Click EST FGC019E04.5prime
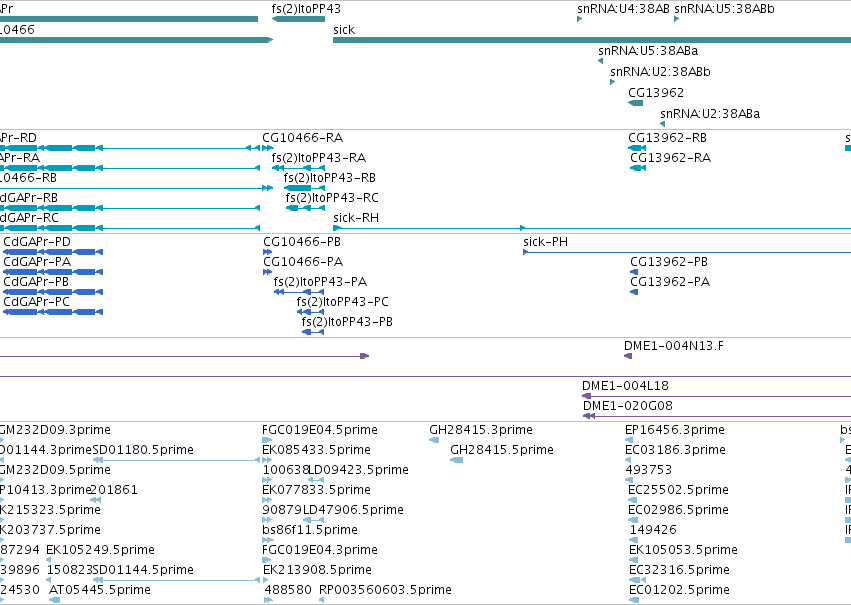851x605 pixels. click(320, 430)
